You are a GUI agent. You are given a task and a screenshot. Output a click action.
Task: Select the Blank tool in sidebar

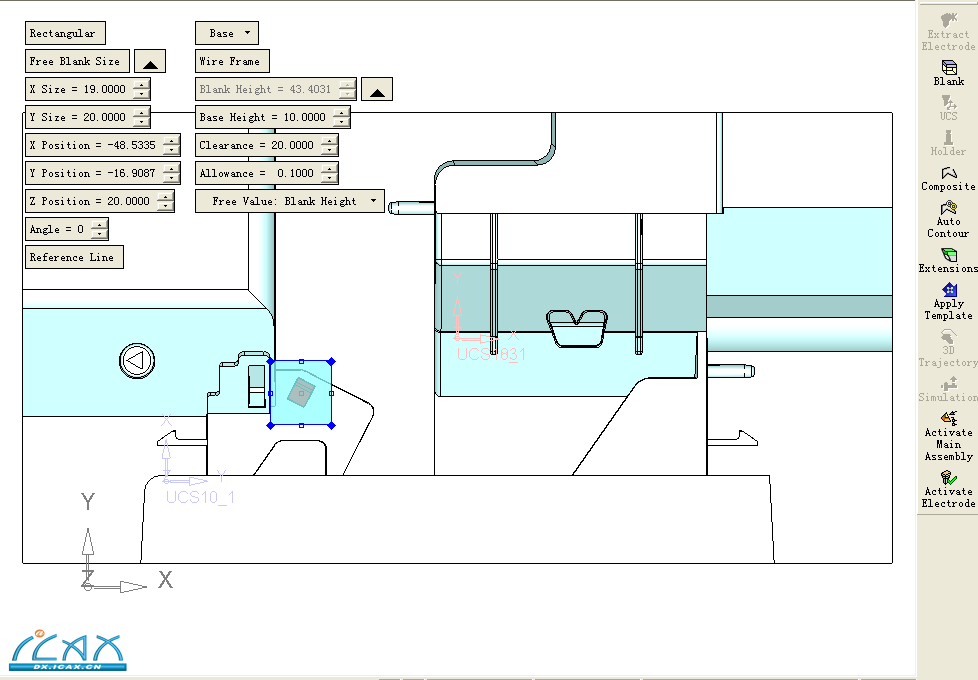pyautogui.click(x=949, y=67)
